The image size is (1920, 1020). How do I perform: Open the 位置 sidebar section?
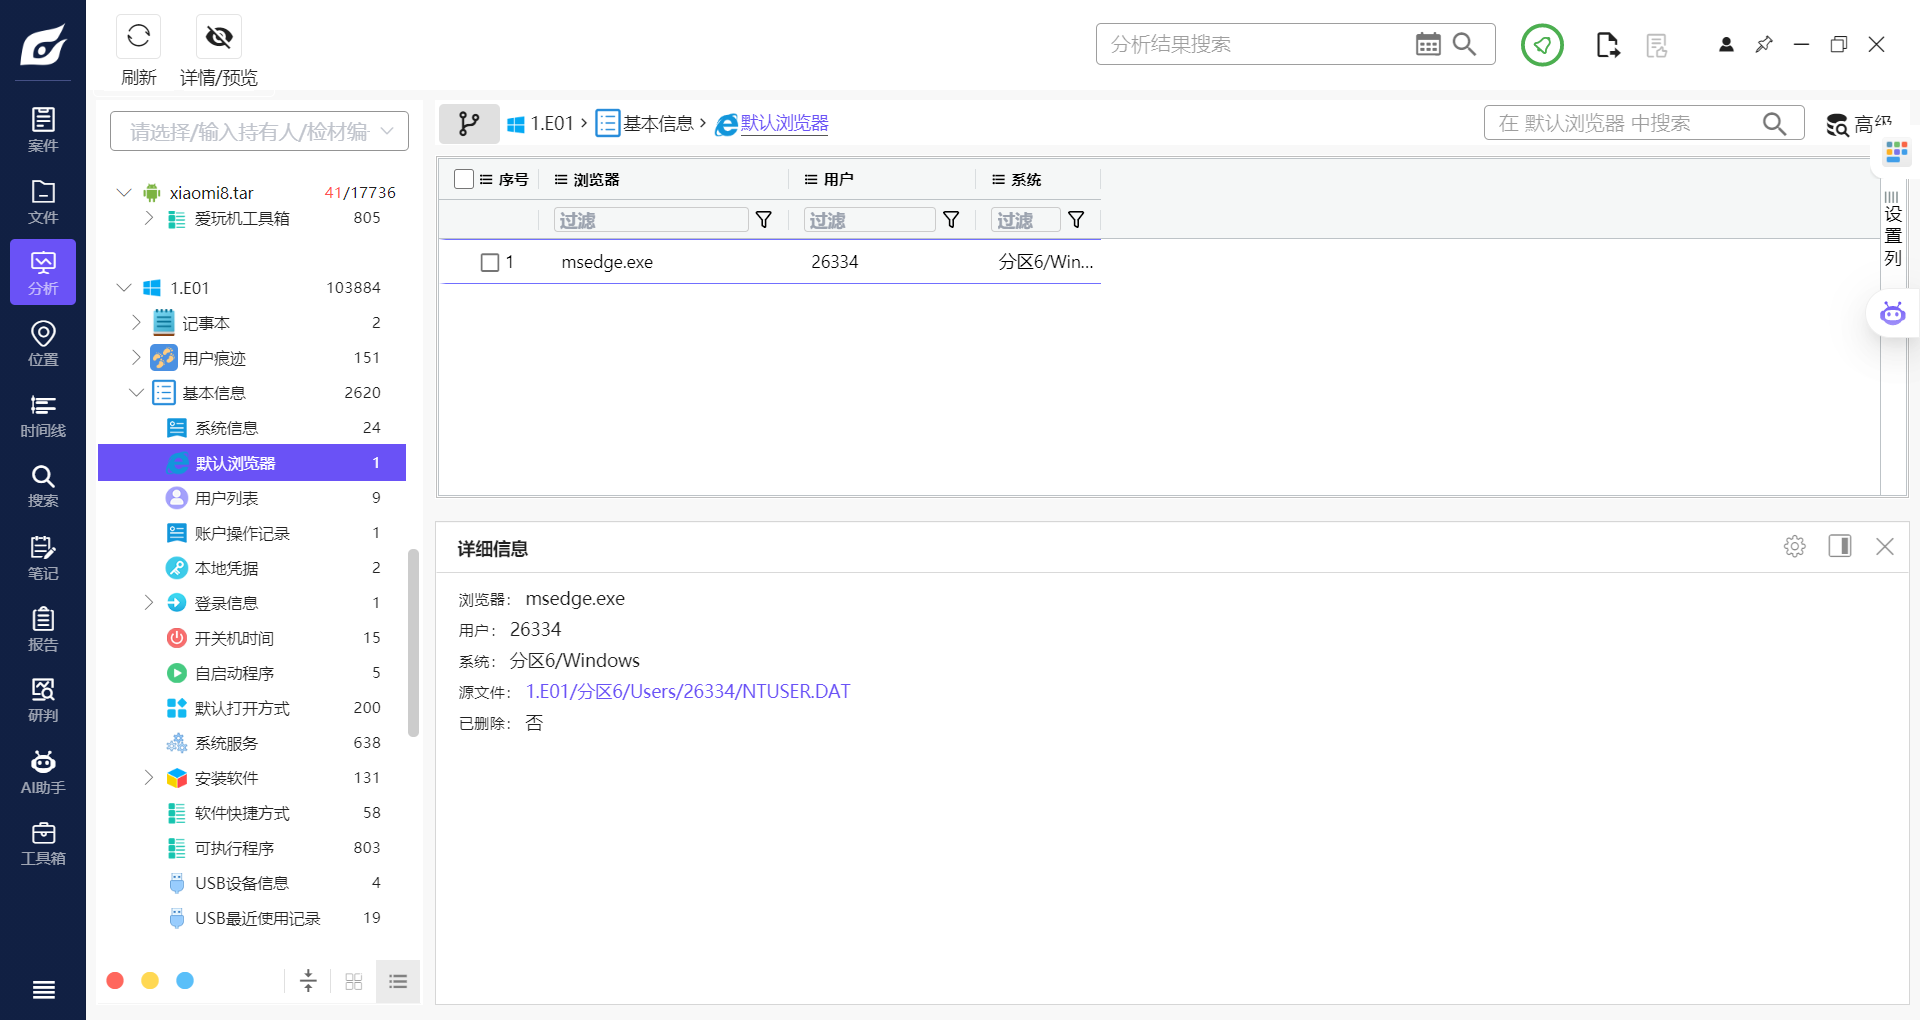point(43,344)
